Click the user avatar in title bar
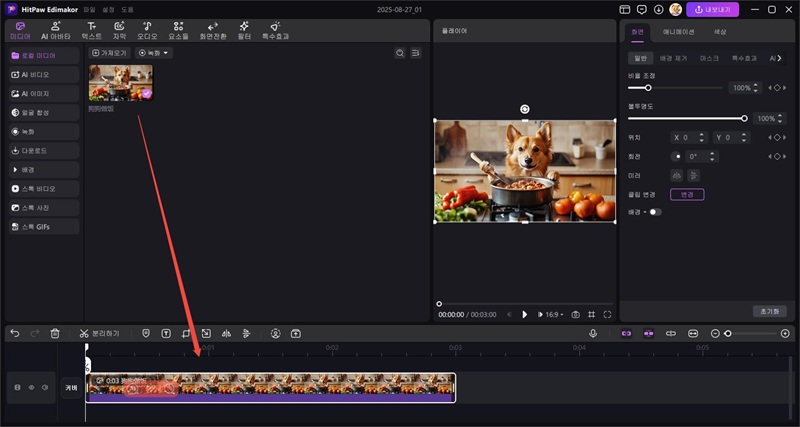 pyautogui.click(x=676, y=10)
